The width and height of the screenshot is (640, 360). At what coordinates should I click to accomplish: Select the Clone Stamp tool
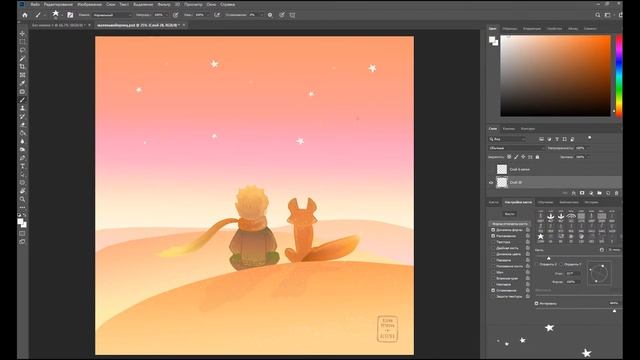pyautogui.click(x=22, y=108)
